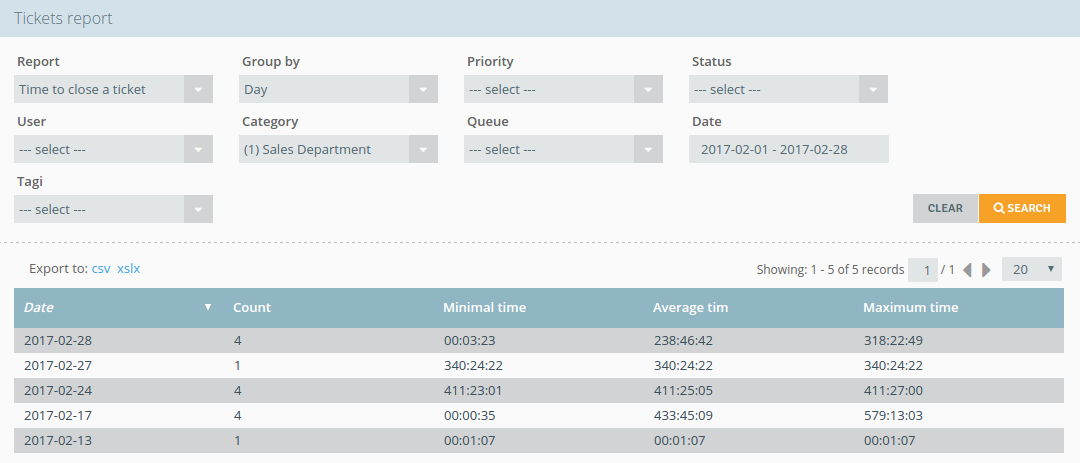Click the Showing 1 - 5 of 5 records text
This screenshot has width=1080, height=463.
tap(830, 269)
